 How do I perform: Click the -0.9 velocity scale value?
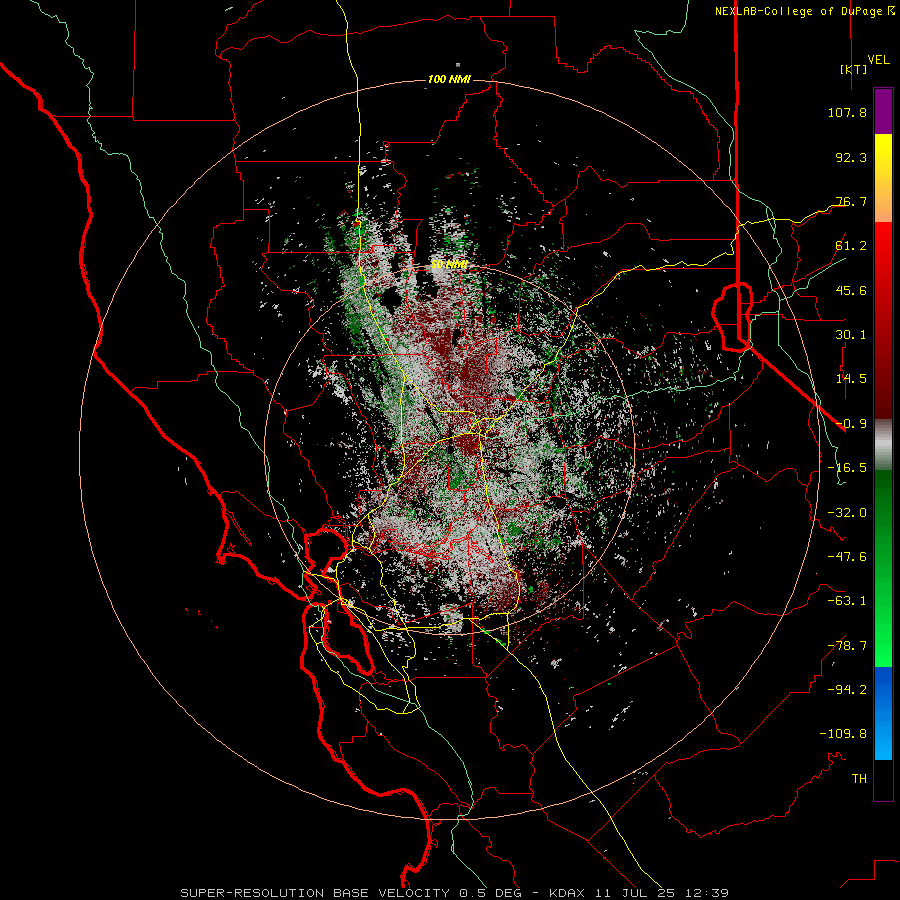tap(851, 424)
